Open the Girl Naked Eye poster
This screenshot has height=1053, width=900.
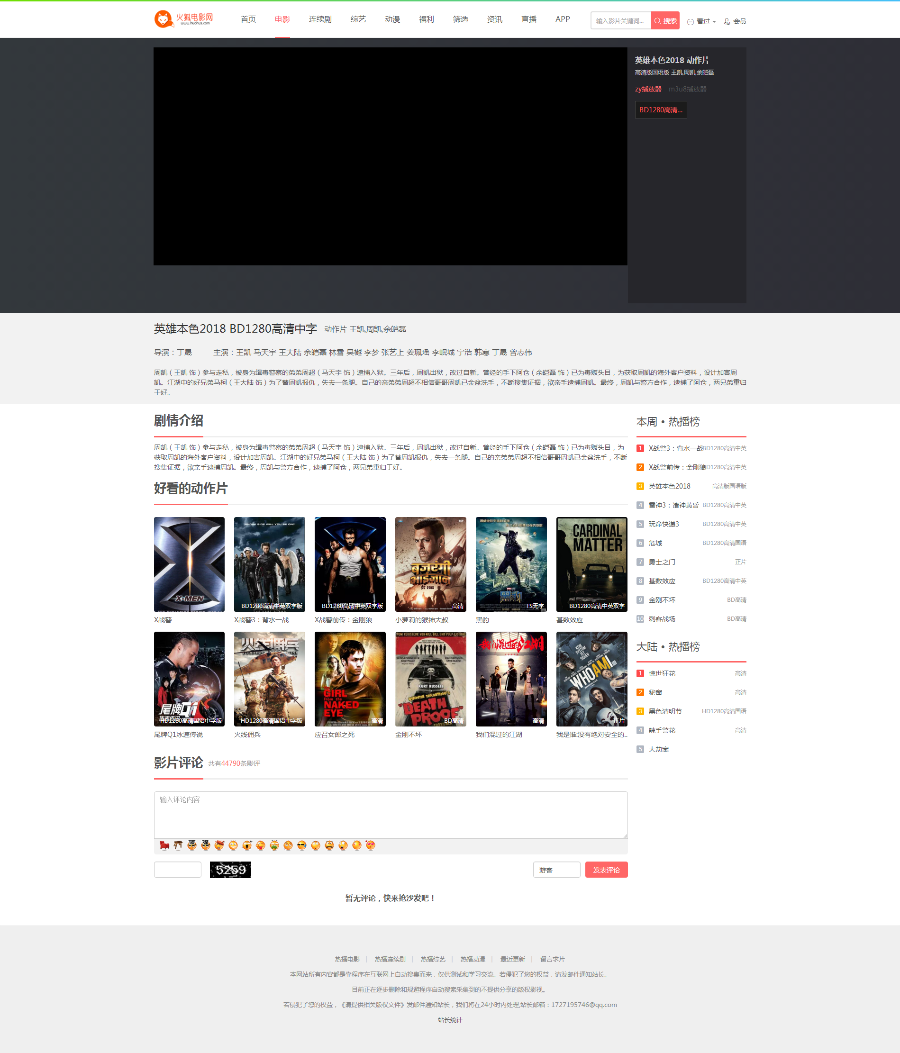(x=350, y=679)
